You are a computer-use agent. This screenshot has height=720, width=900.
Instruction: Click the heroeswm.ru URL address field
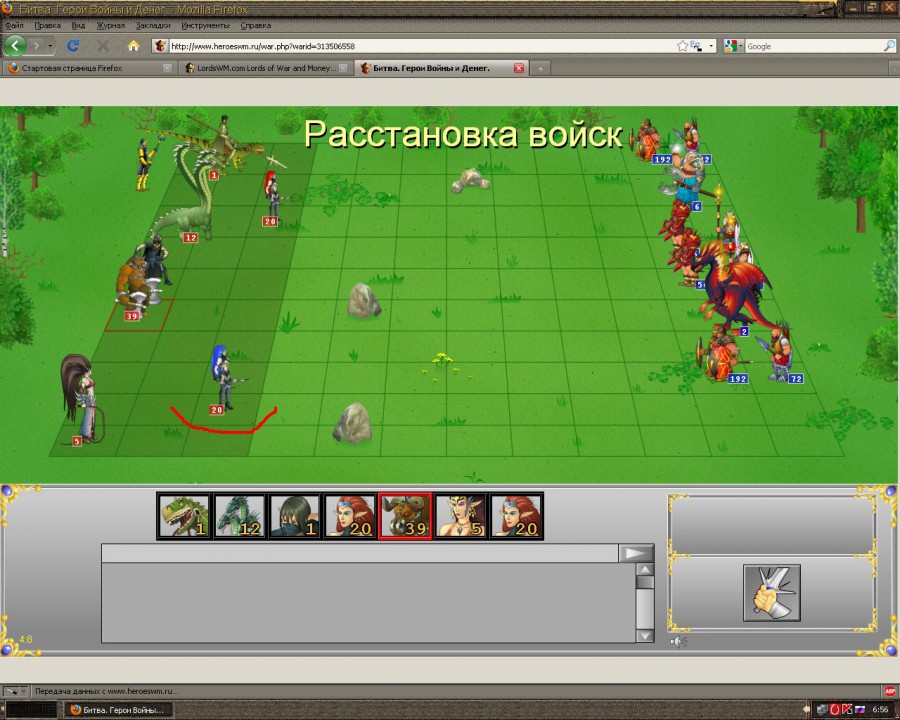coord(422,46)
